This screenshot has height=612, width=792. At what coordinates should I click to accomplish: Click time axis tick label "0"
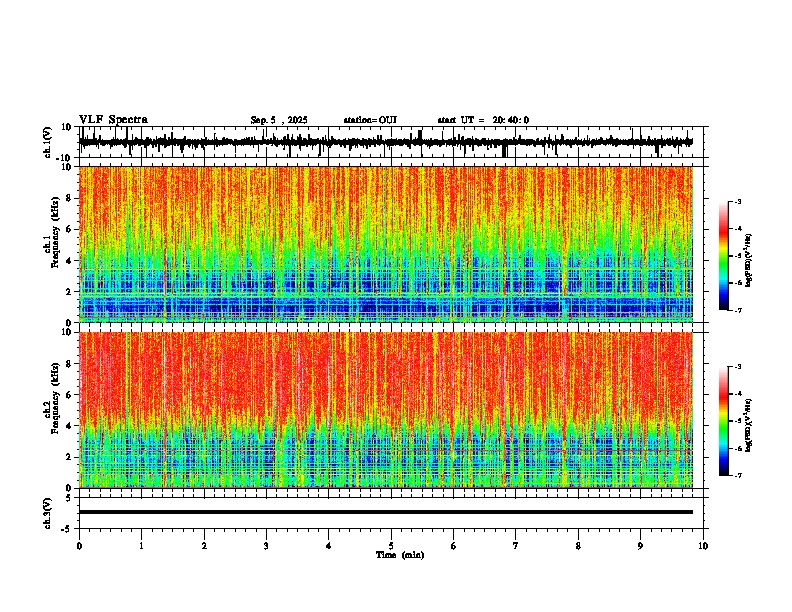pyautogui.click(x=79, y=546)
